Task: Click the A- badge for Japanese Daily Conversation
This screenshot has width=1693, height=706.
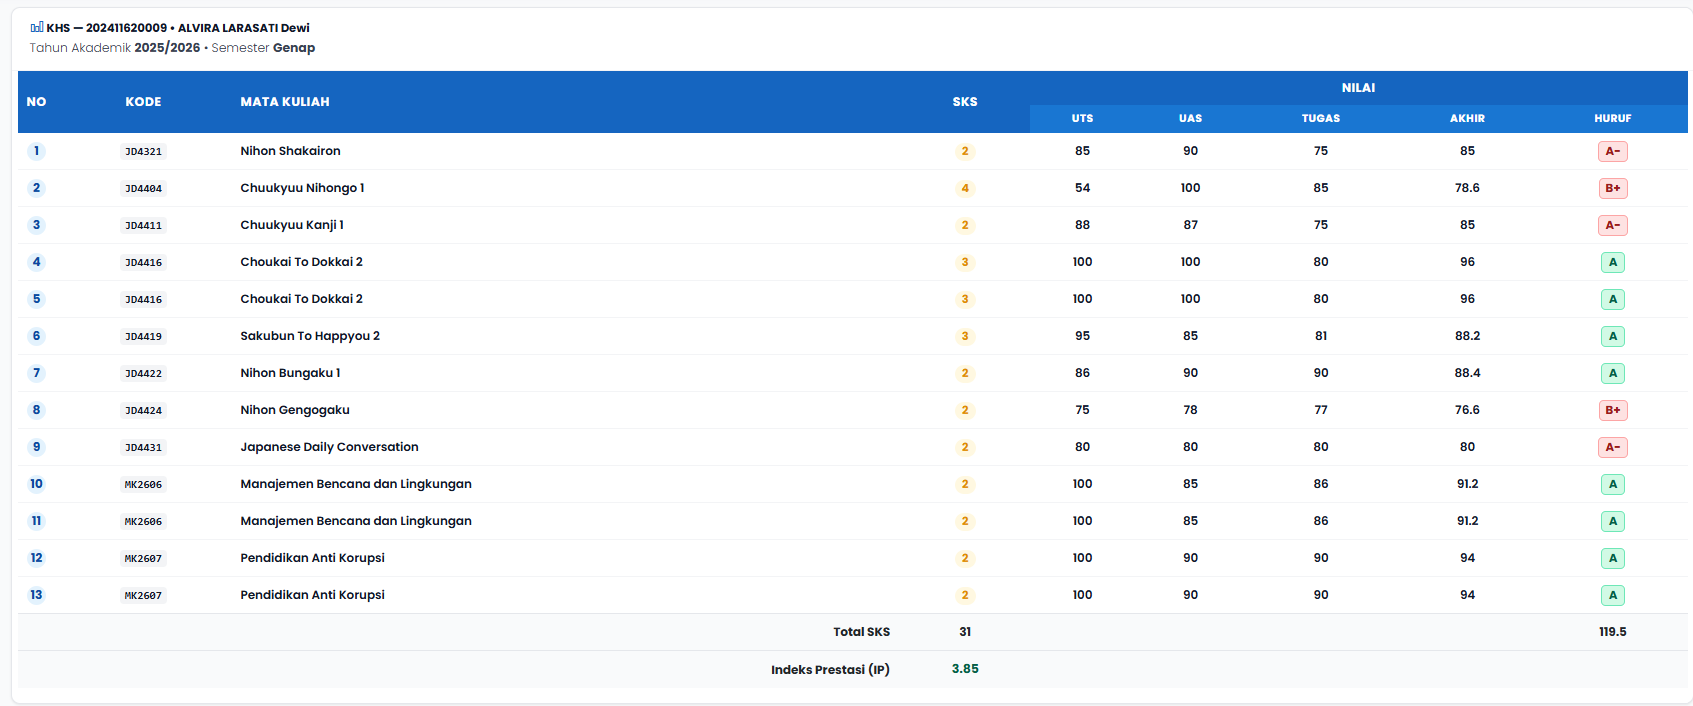Action: tap(1612, 447)
